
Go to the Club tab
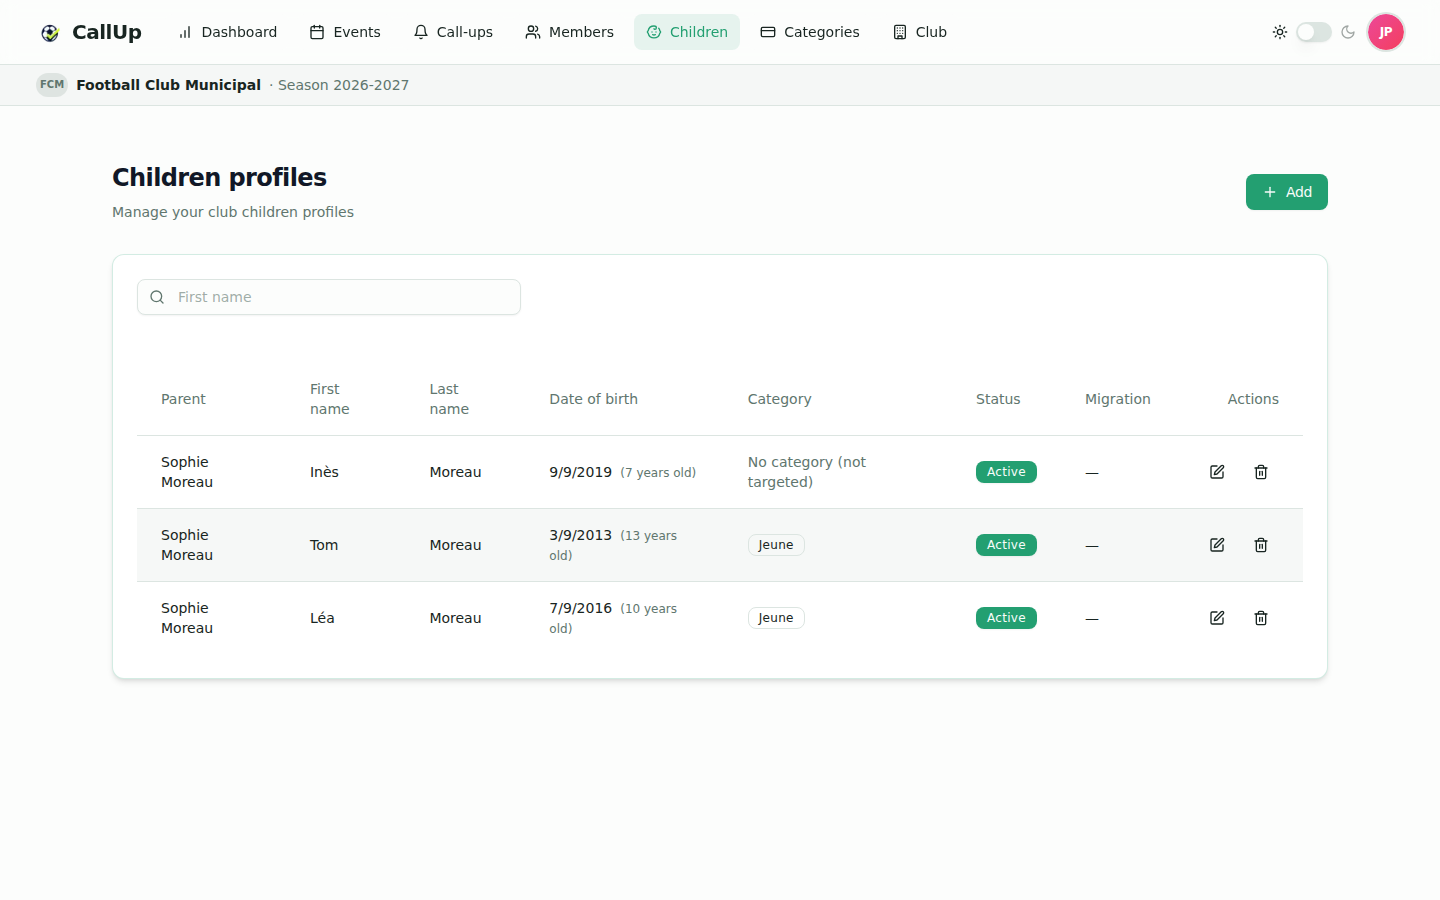pyautogui.click(x=920, y=32)
